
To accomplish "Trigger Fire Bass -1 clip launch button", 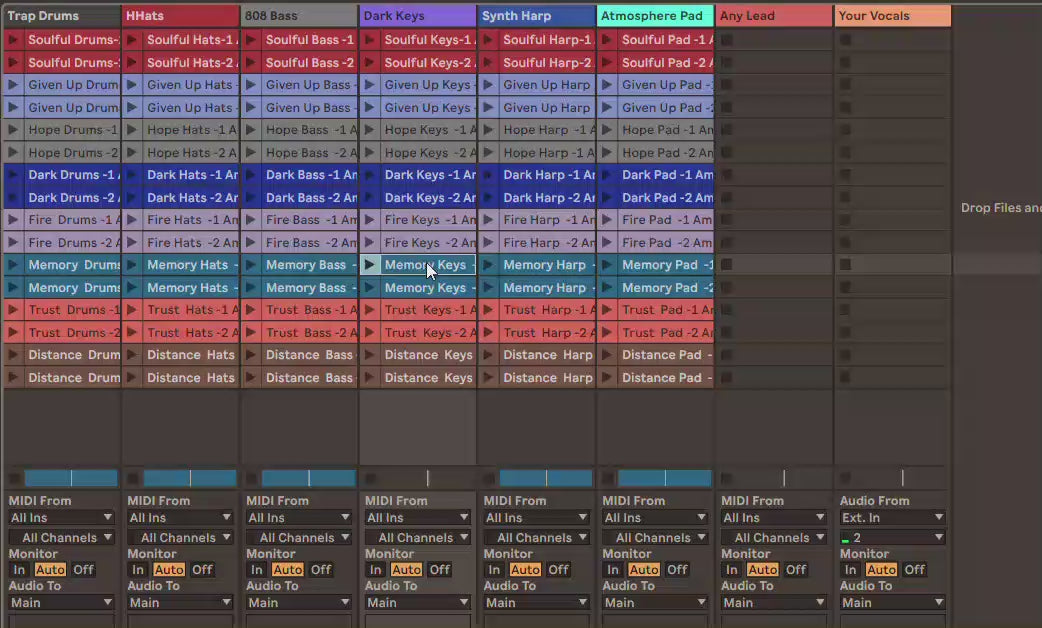I will tap(250, 220).
